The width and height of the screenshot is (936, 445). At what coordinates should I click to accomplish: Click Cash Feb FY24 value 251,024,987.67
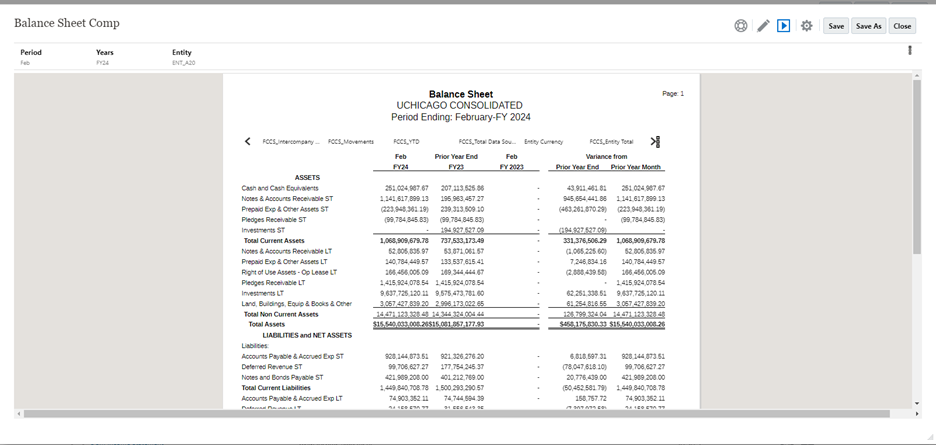pos(407,188)
